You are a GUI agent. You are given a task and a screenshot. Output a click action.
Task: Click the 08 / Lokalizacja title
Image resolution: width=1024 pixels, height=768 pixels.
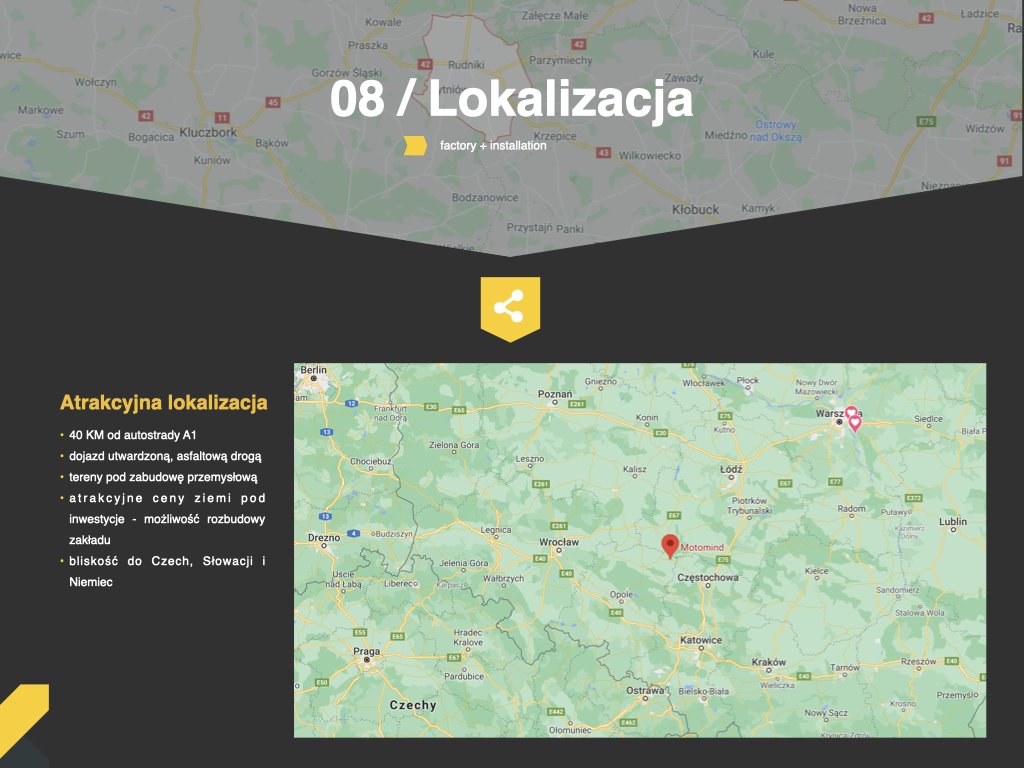click(511, 100)
